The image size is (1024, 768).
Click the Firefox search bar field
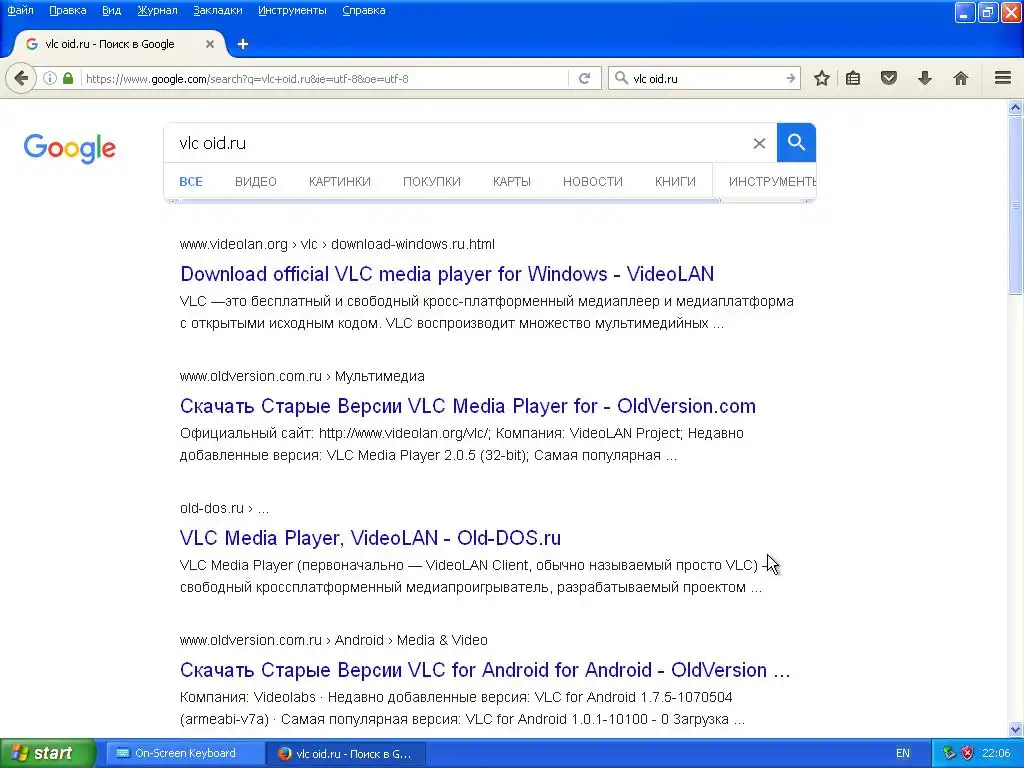pos(705,78)
